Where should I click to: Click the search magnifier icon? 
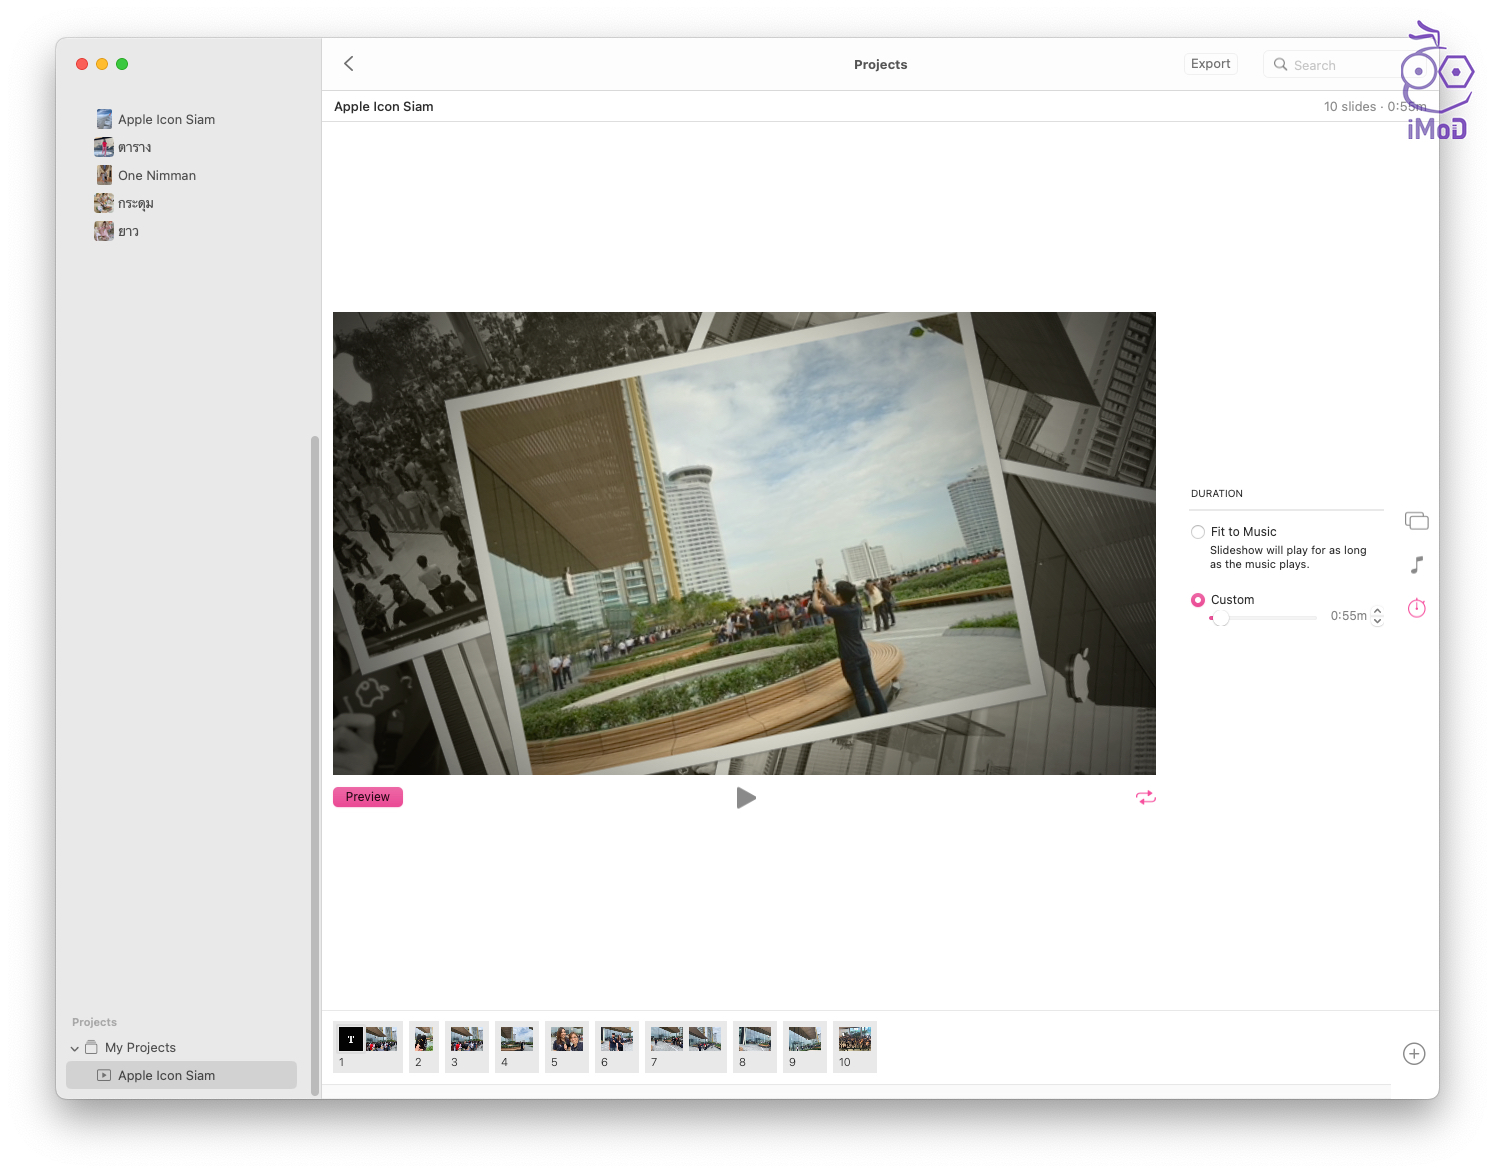[1280, 65]
